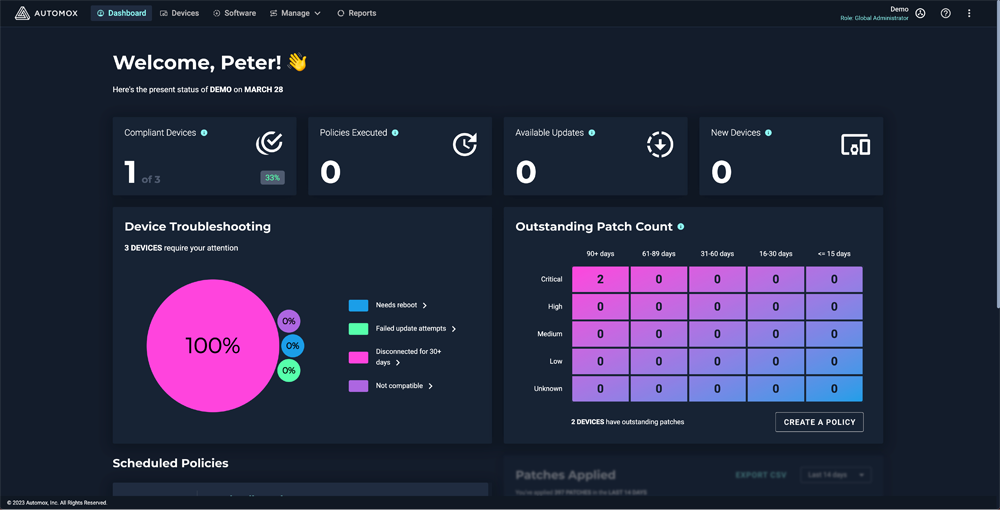The height and width of the screenshot is (510, 1000).
Task: Open the Dashboard tab
Action: pos(121,13)
